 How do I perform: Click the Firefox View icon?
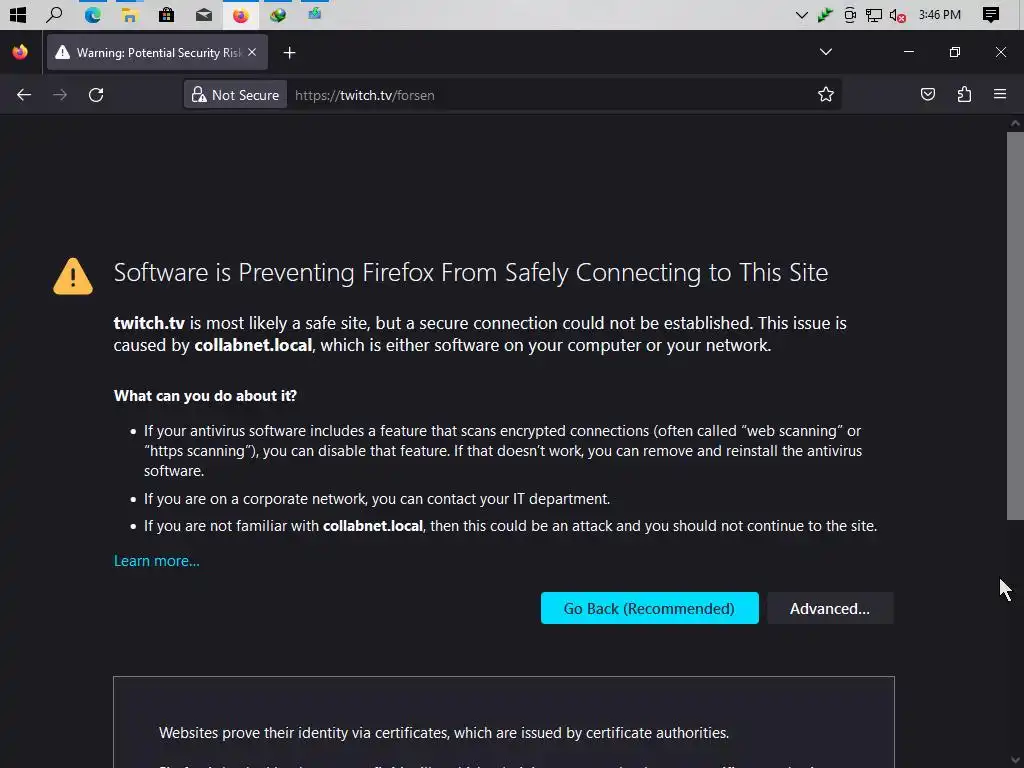point(20,52)
